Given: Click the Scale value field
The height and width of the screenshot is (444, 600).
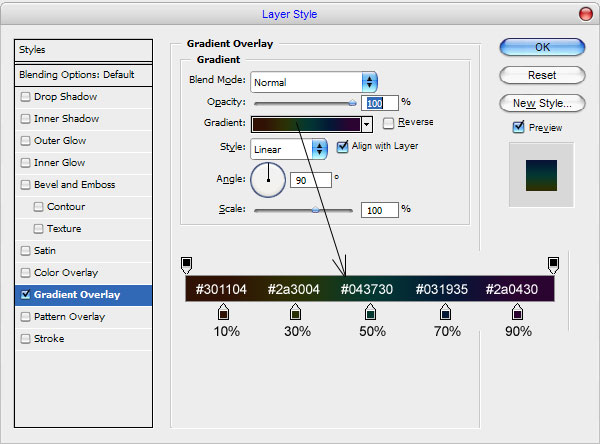Looking at the screenshot, I should coord(380,210).
